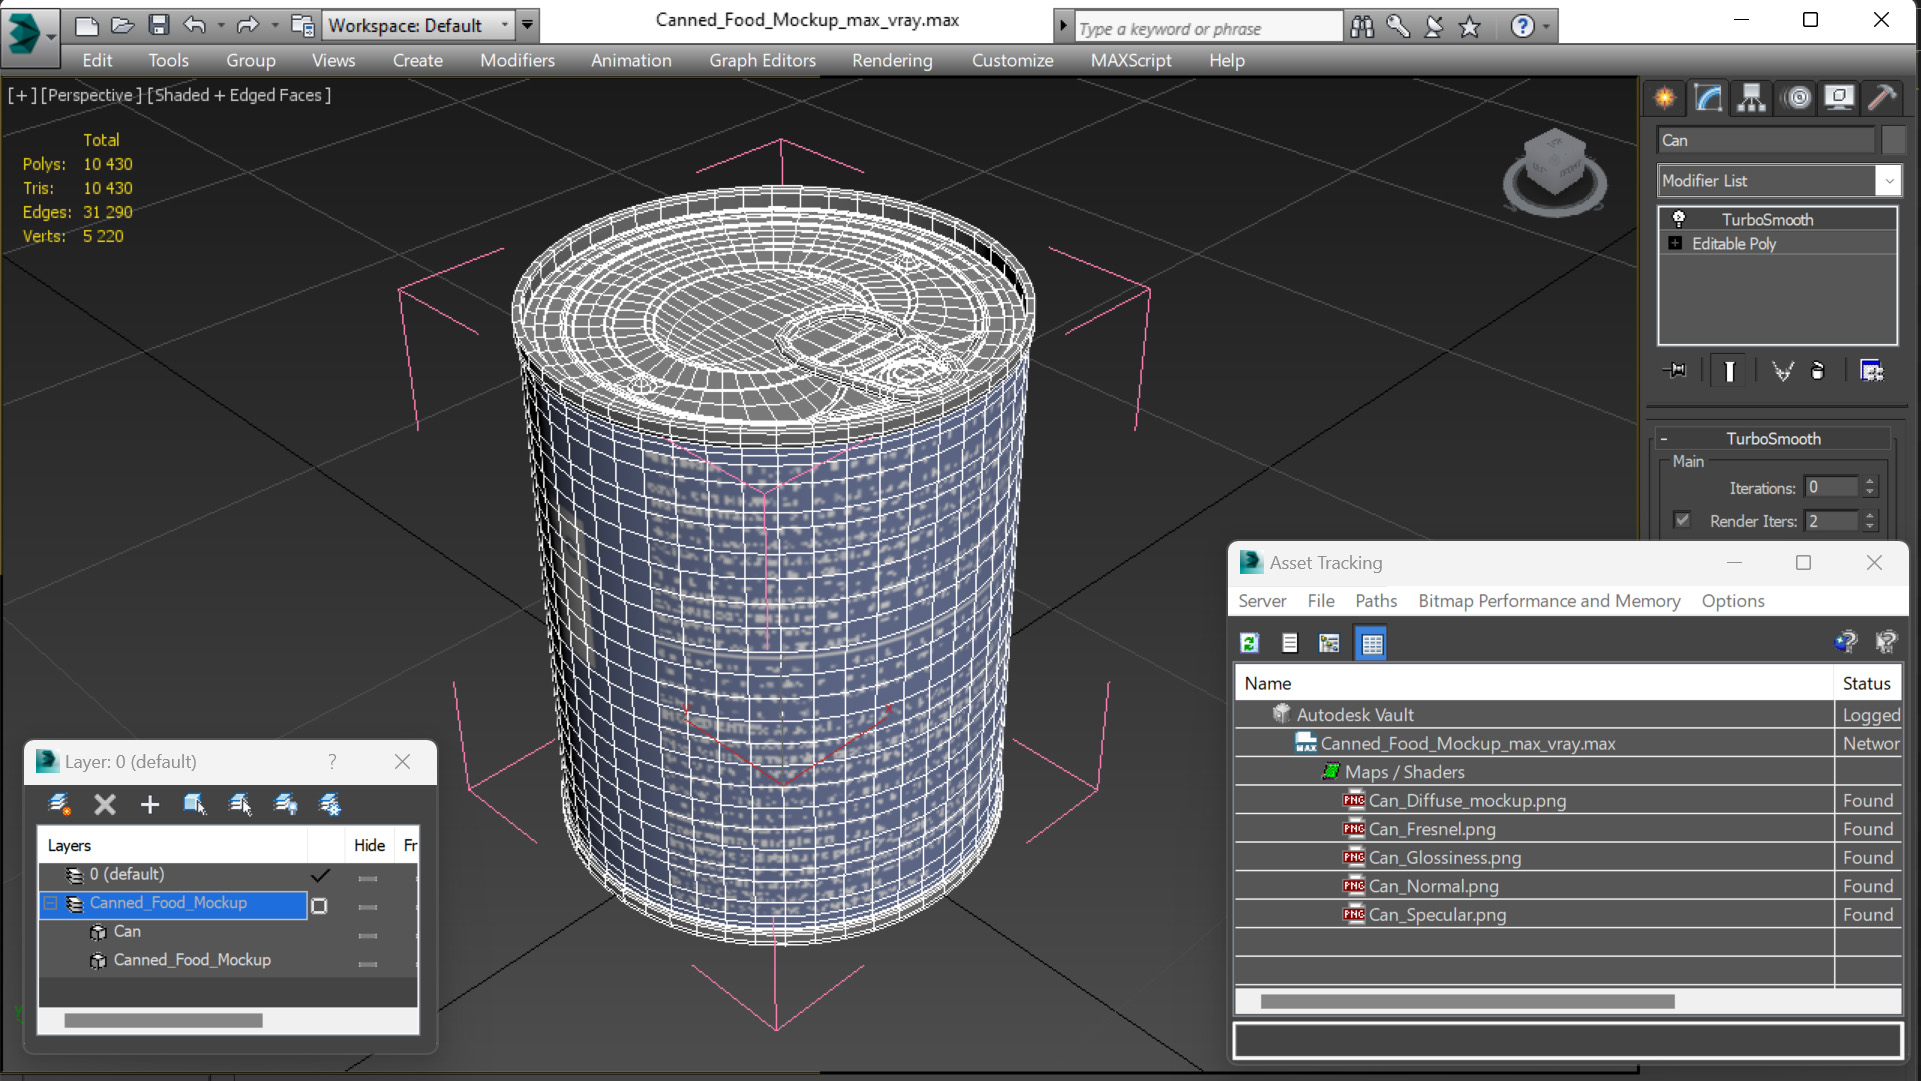
Task: Click the star favorites icon in title bar
Action: tap(1469, 27)
